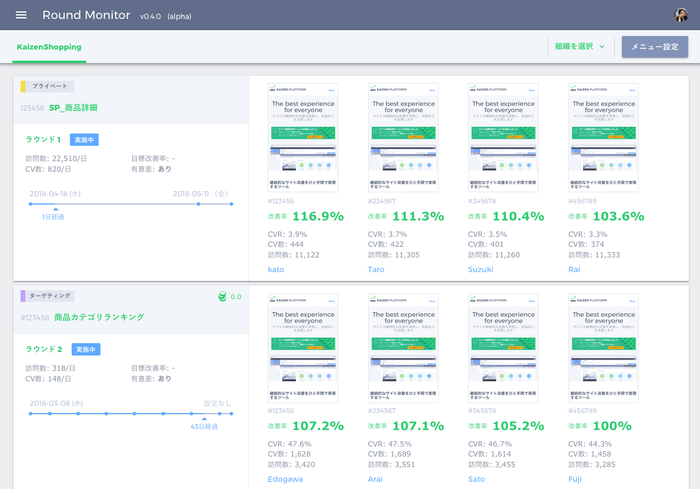
Task: Click the user profile avatar
Action: tap(681, 15)
